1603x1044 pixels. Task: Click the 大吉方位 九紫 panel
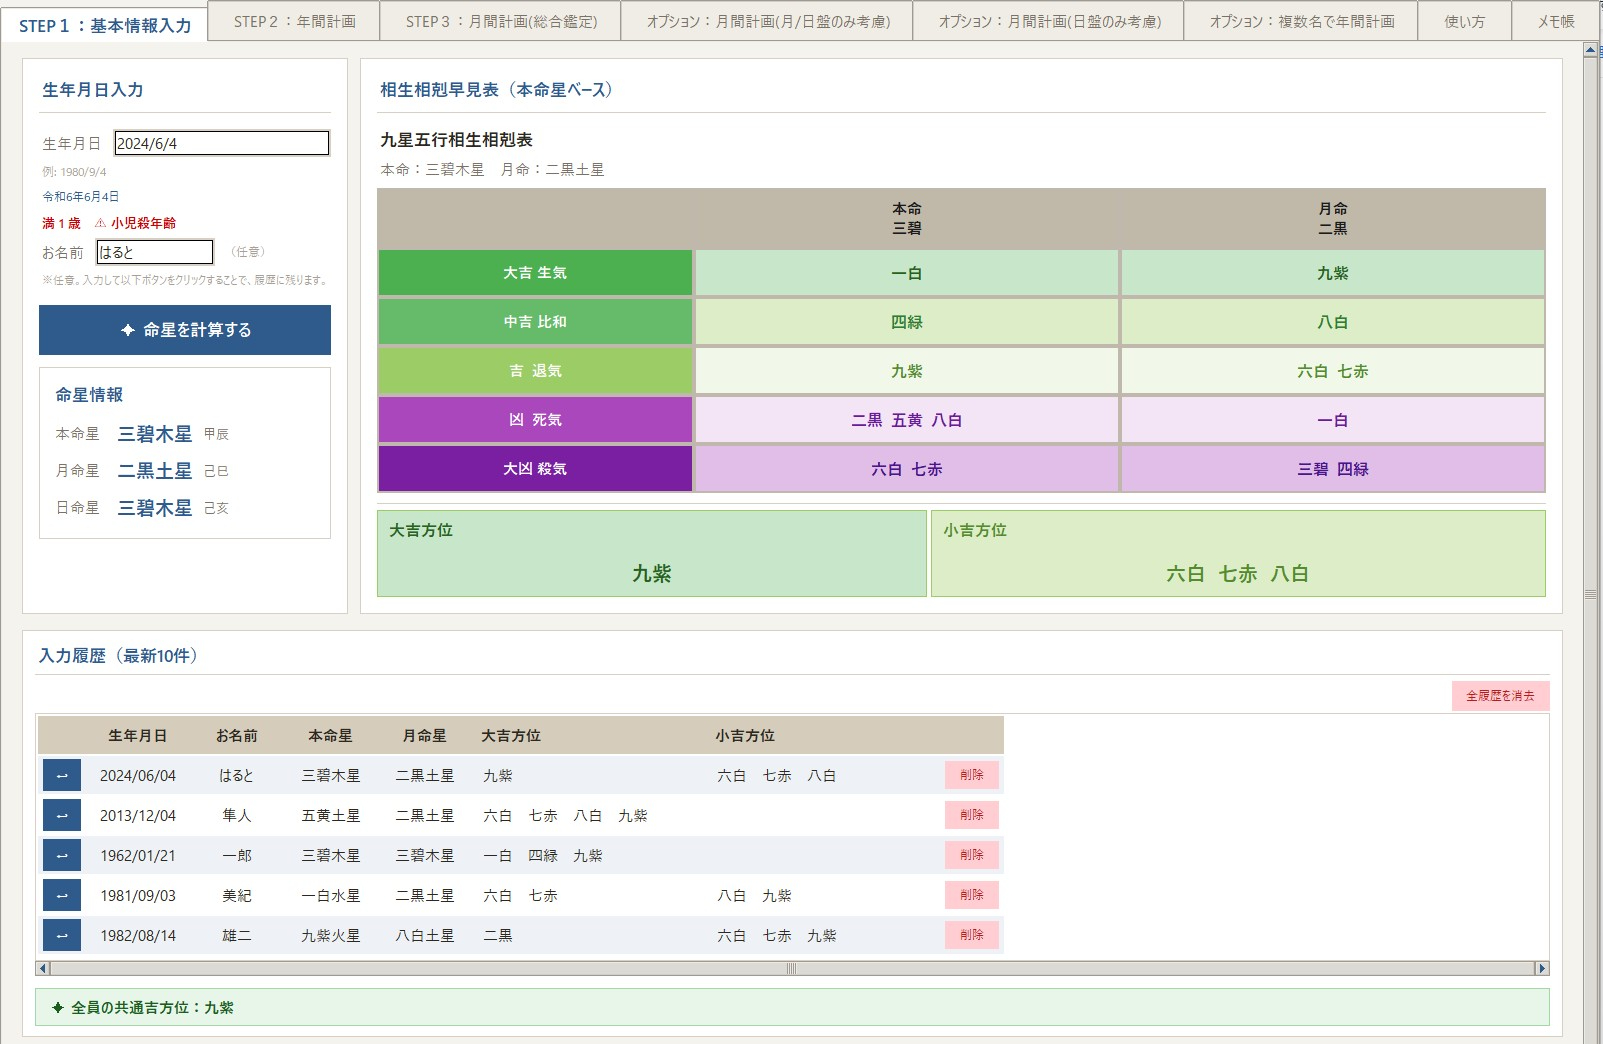click(x=652, y=554)
